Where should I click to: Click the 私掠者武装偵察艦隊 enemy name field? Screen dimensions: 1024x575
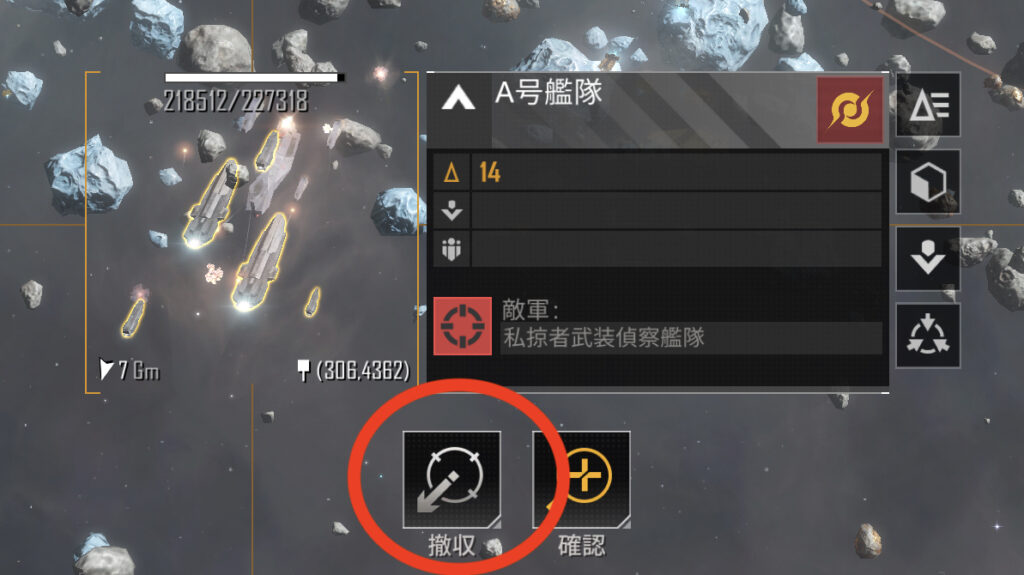[x=691, y=338]
